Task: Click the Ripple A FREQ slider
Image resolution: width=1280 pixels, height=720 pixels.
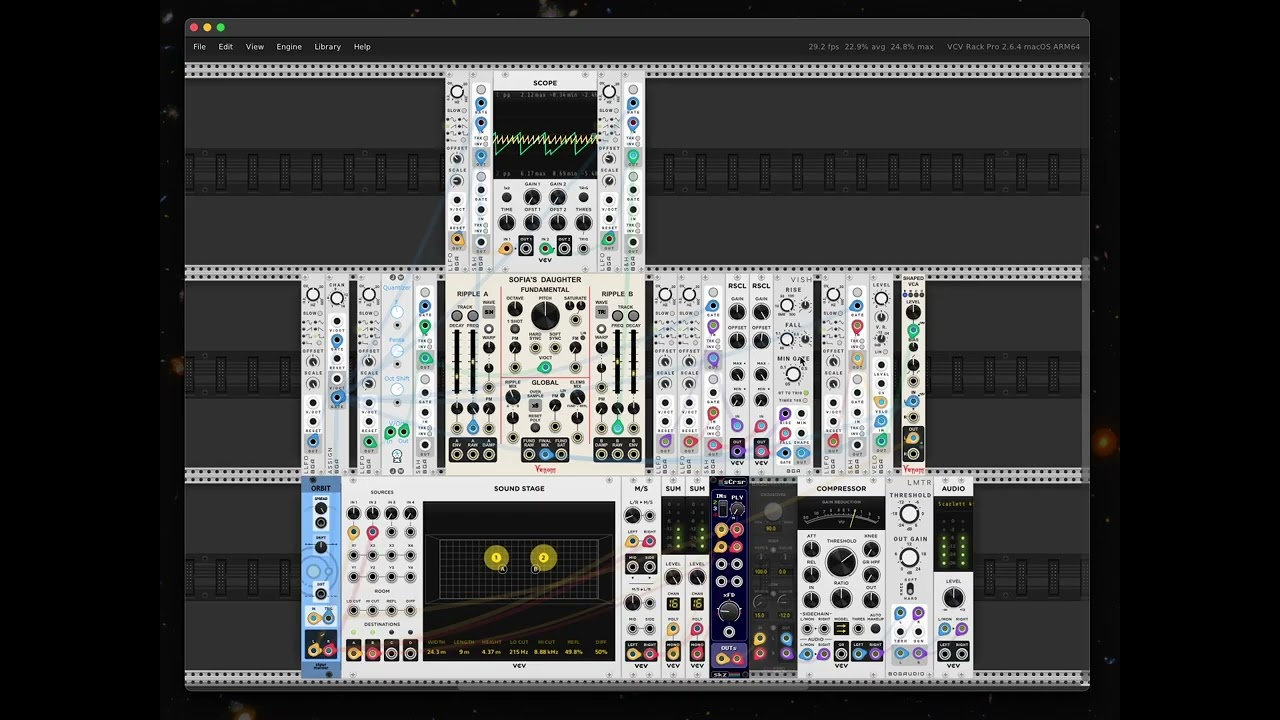Action: point(472,362)
